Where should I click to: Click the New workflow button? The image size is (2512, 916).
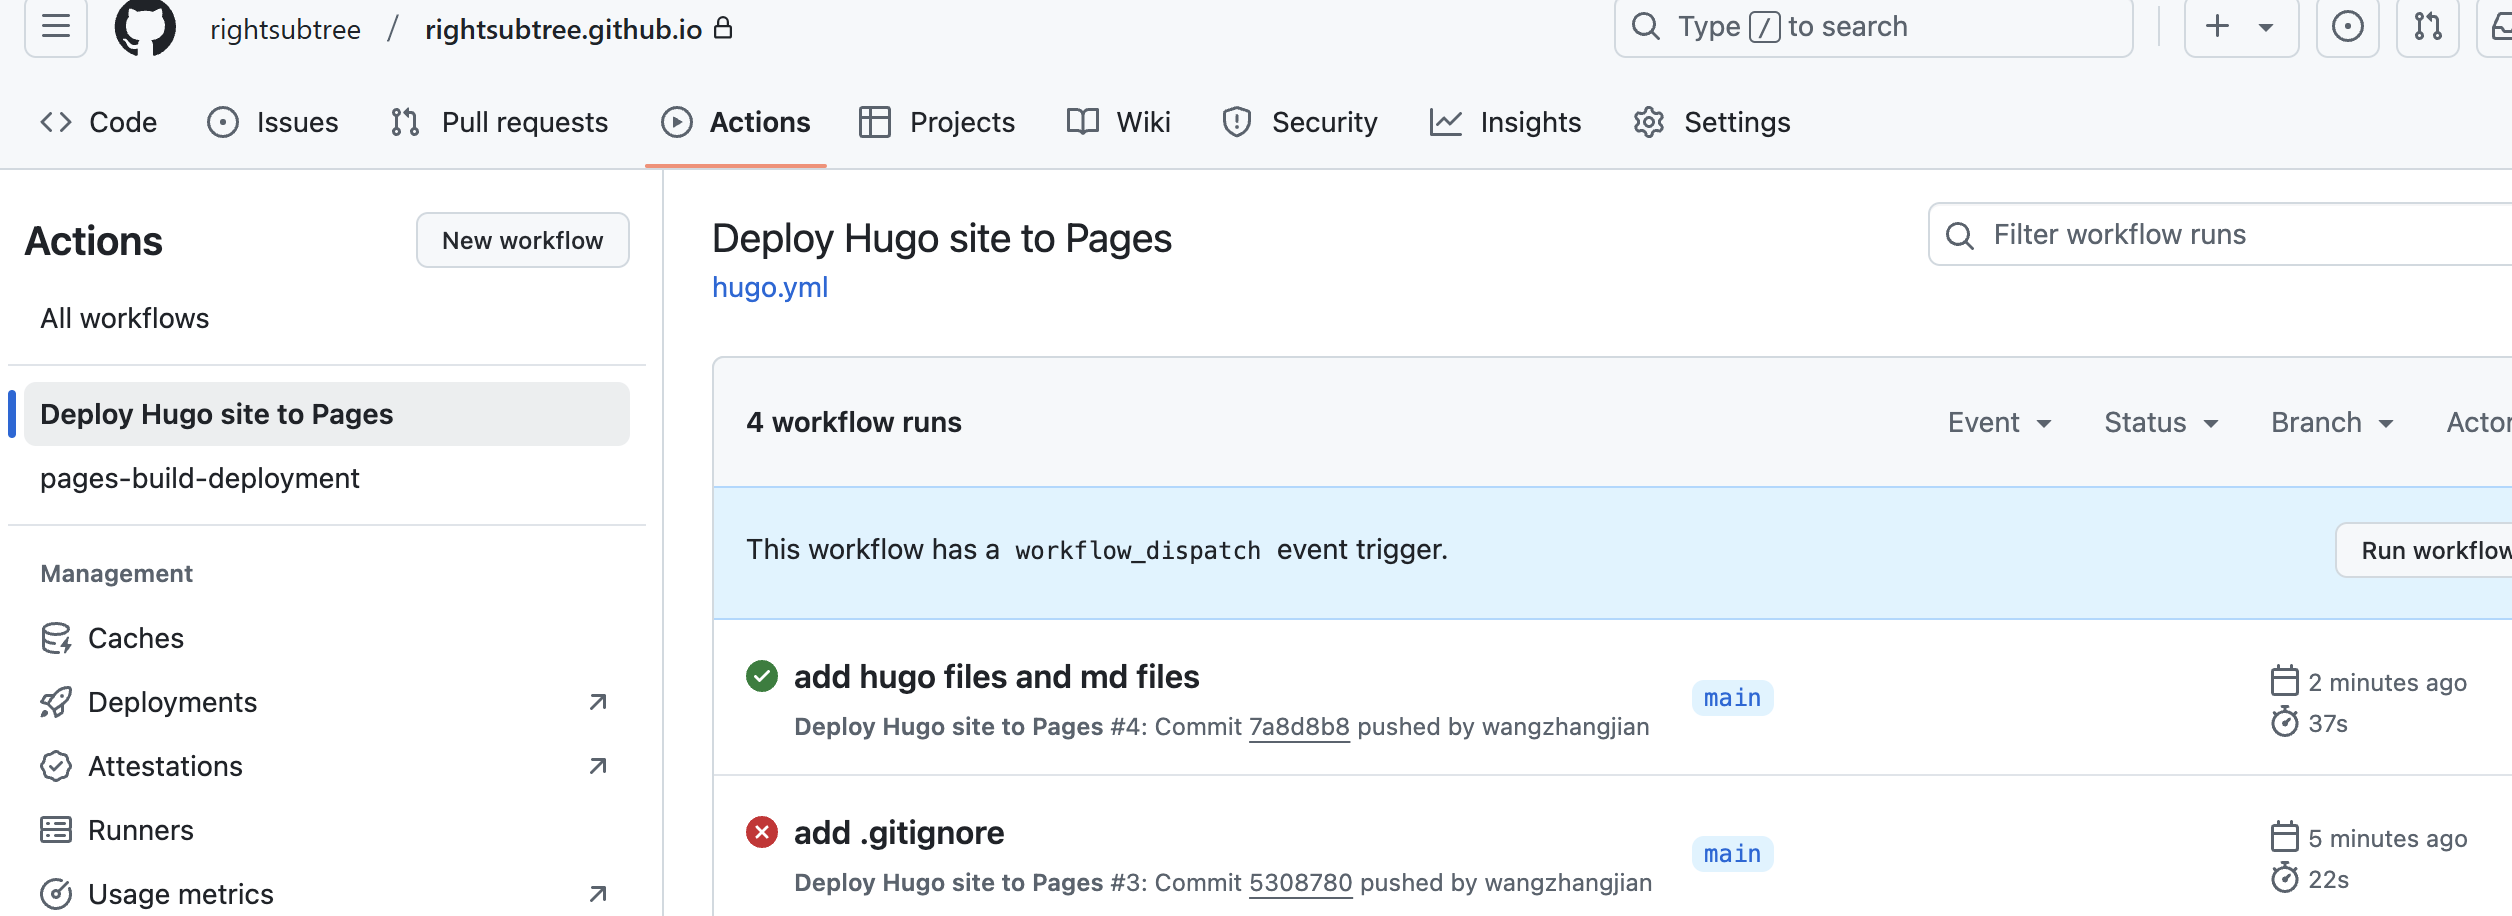523,240
